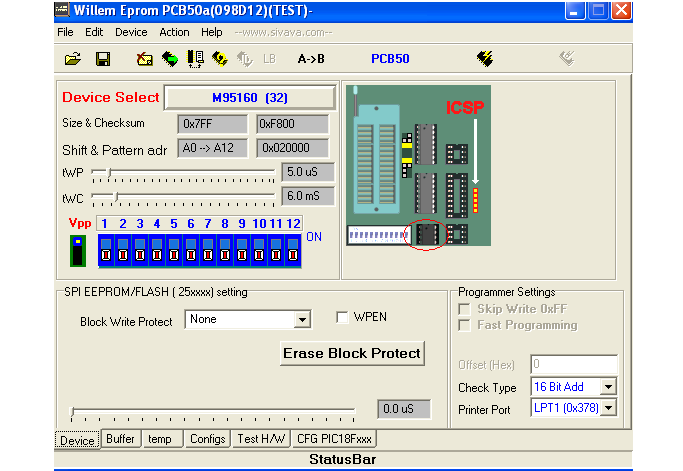This screenshot has height=471, width=683.
Task: Click the black lightning chip toolbar icon
Action: click(x=486, y=59)
